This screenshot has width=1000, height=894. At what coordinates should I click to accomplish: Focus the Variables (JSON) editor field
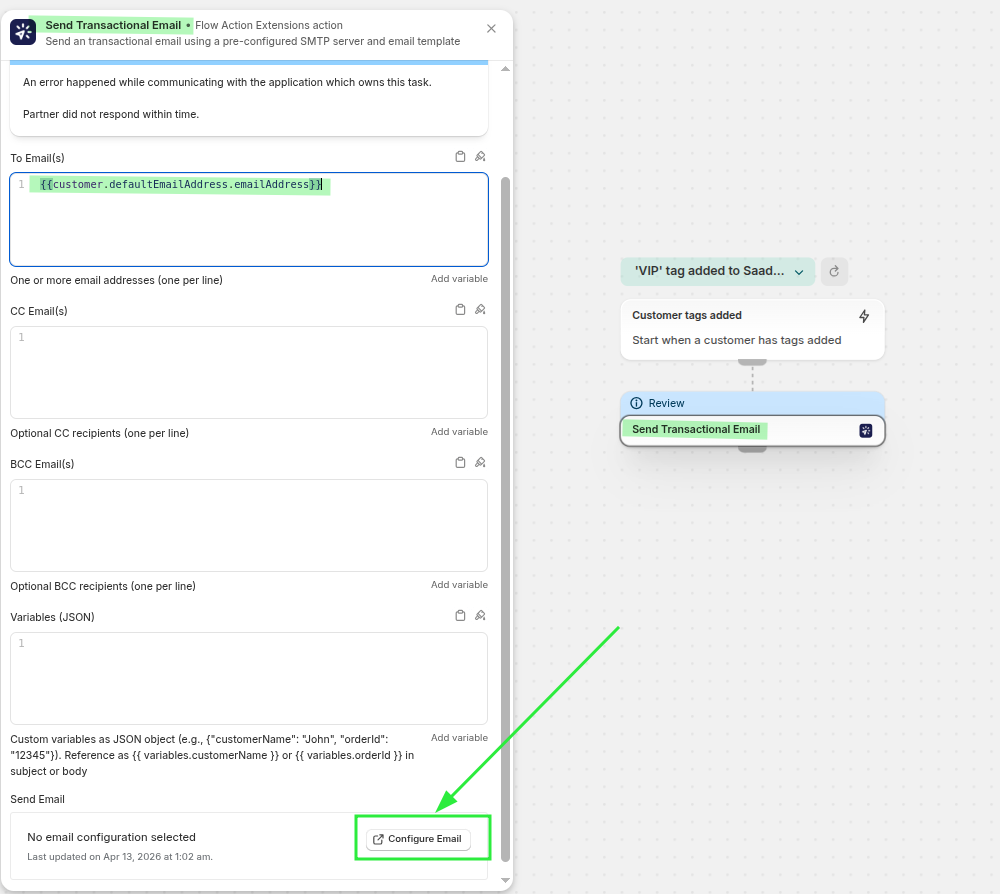point(249,678)
